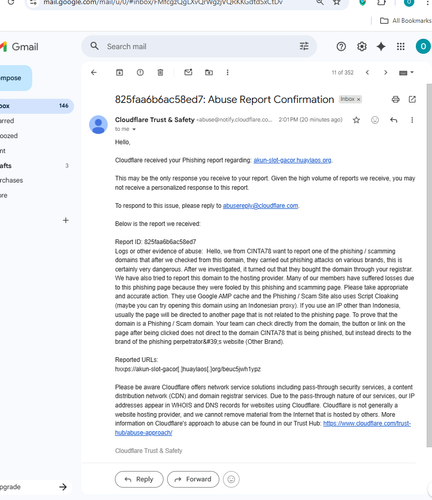This screenshot has width=432, height=500.
Task: Archive this email
Action: pos(119,72)
